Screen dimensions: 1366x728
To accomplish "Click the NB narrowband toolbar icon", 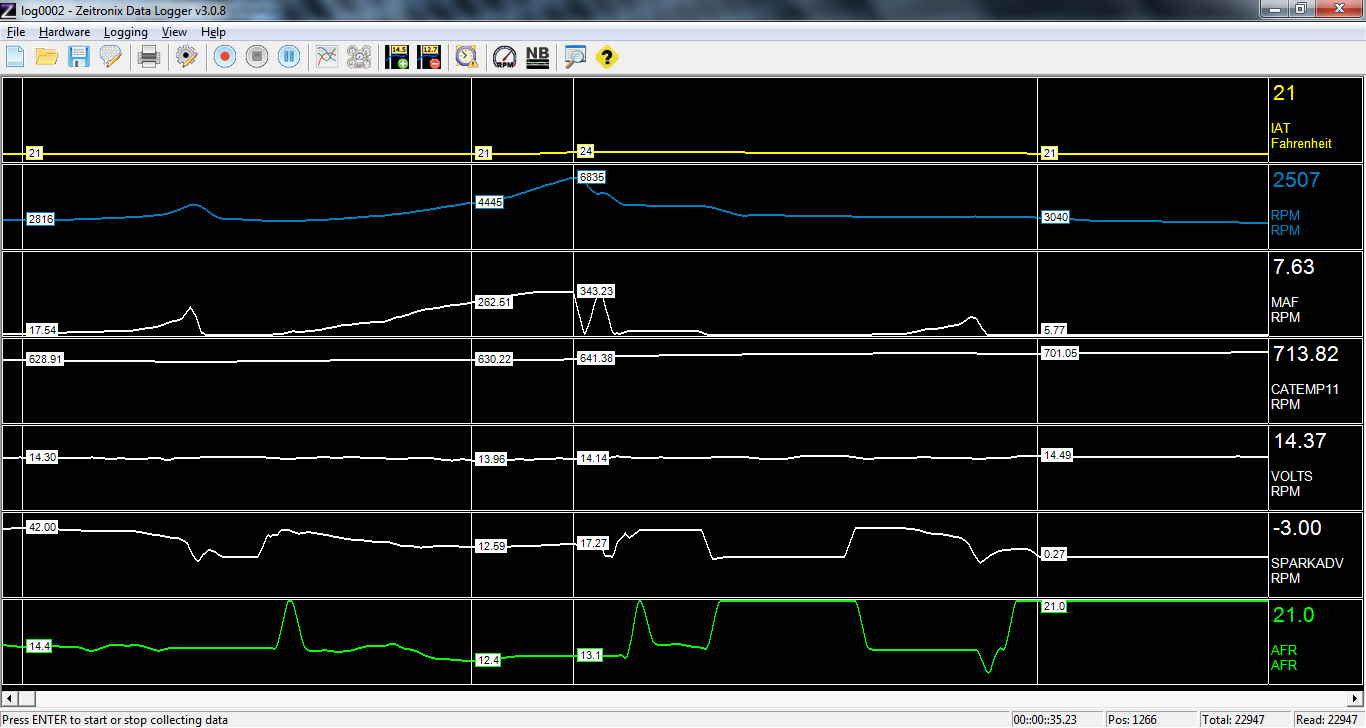I will 537,57.
